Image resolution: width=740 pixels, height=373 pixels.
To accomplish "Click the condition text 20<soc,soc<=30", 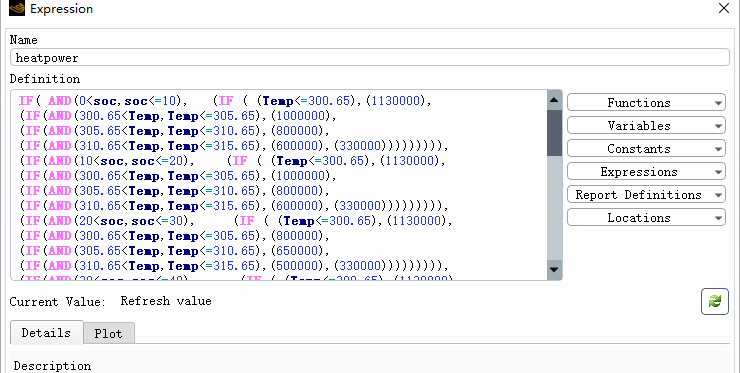I will pos(131,221).
